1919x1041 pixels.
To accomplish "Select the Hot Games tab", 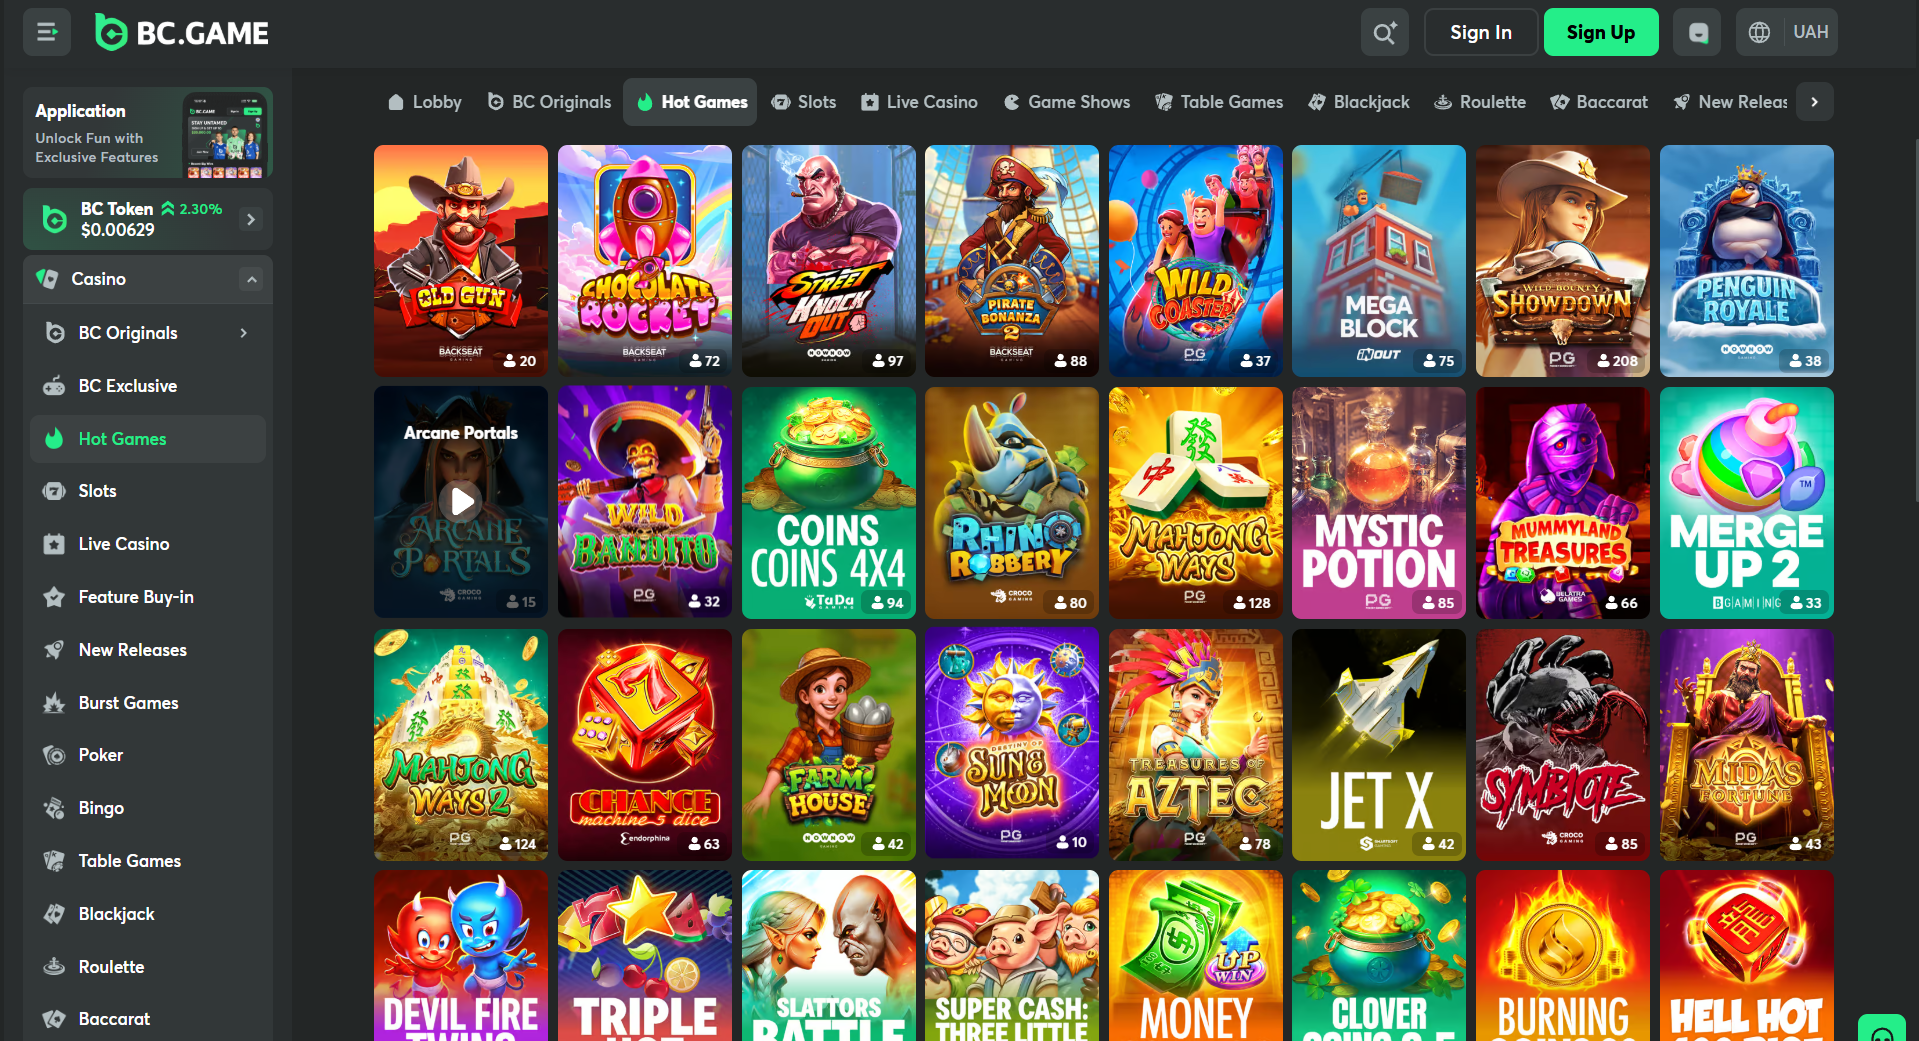I will pyautogui.click(x=691, y=102).
